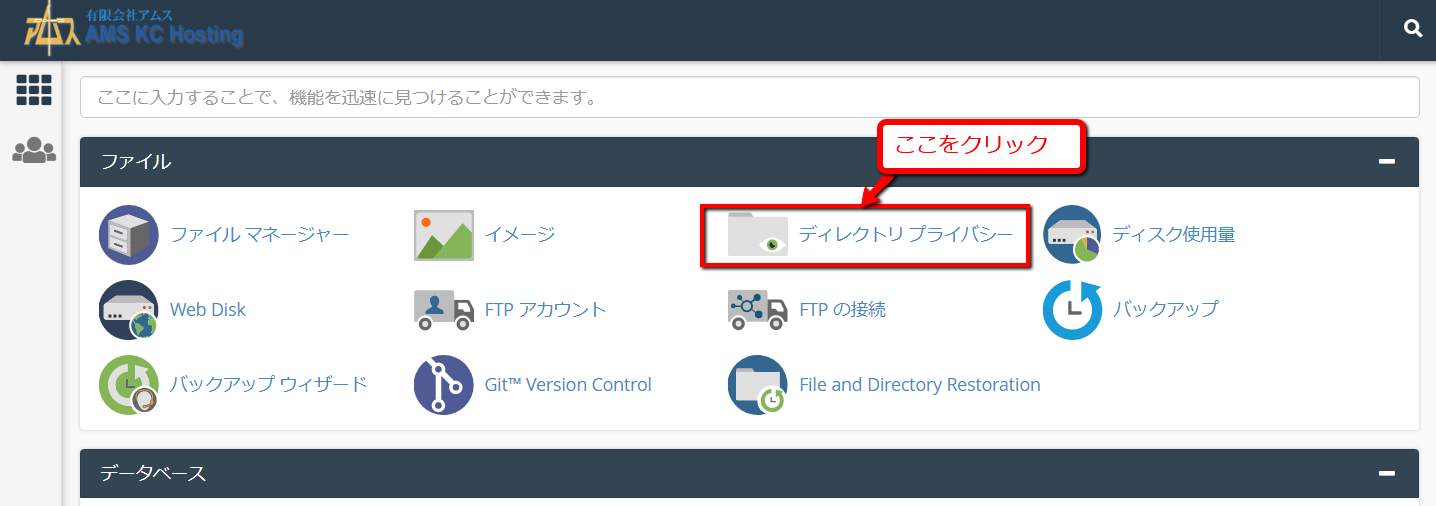The image size is (1436, 506).
Task: Click the バックアップ ウィザード link
Action: coord(269,384)
